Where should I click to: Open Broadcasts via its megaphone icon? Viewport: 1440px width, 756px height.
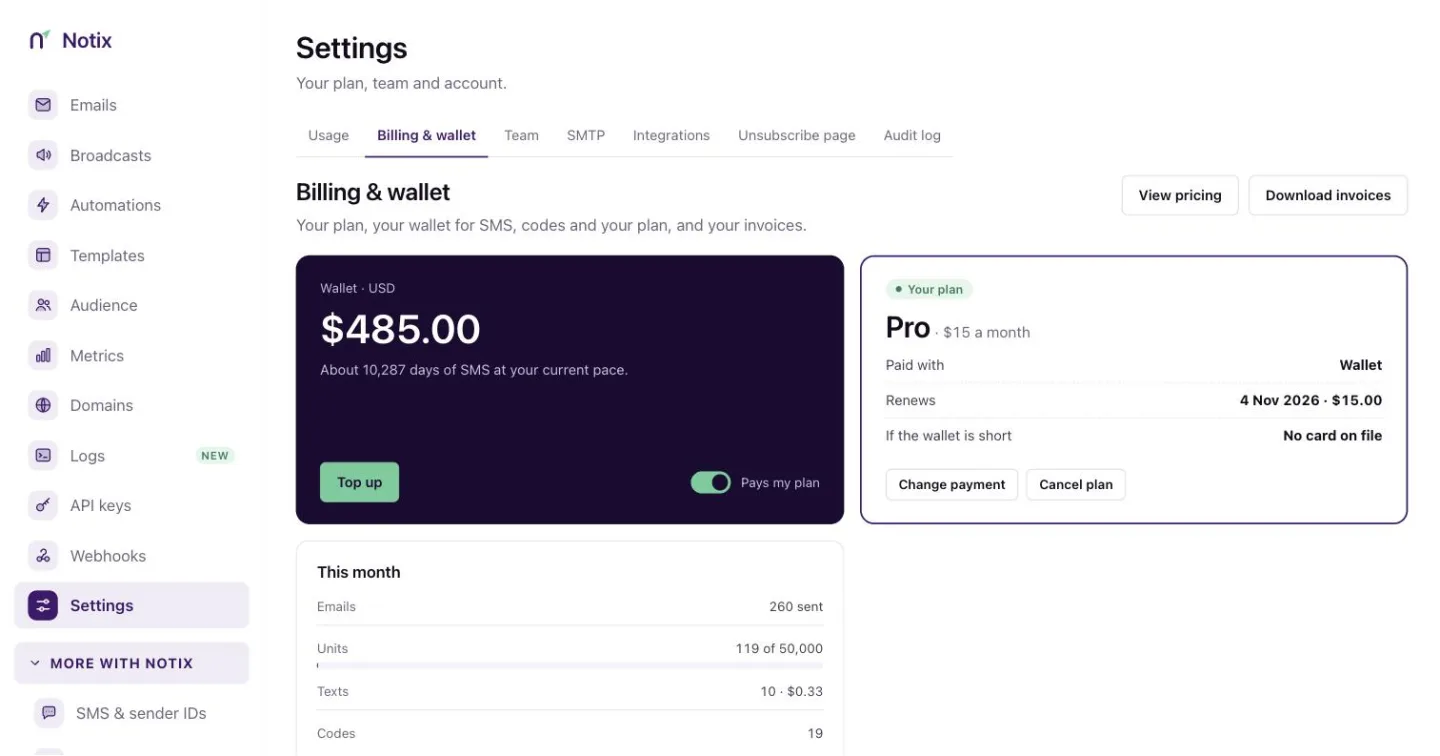pyautogui.click(x=43, y=155)
